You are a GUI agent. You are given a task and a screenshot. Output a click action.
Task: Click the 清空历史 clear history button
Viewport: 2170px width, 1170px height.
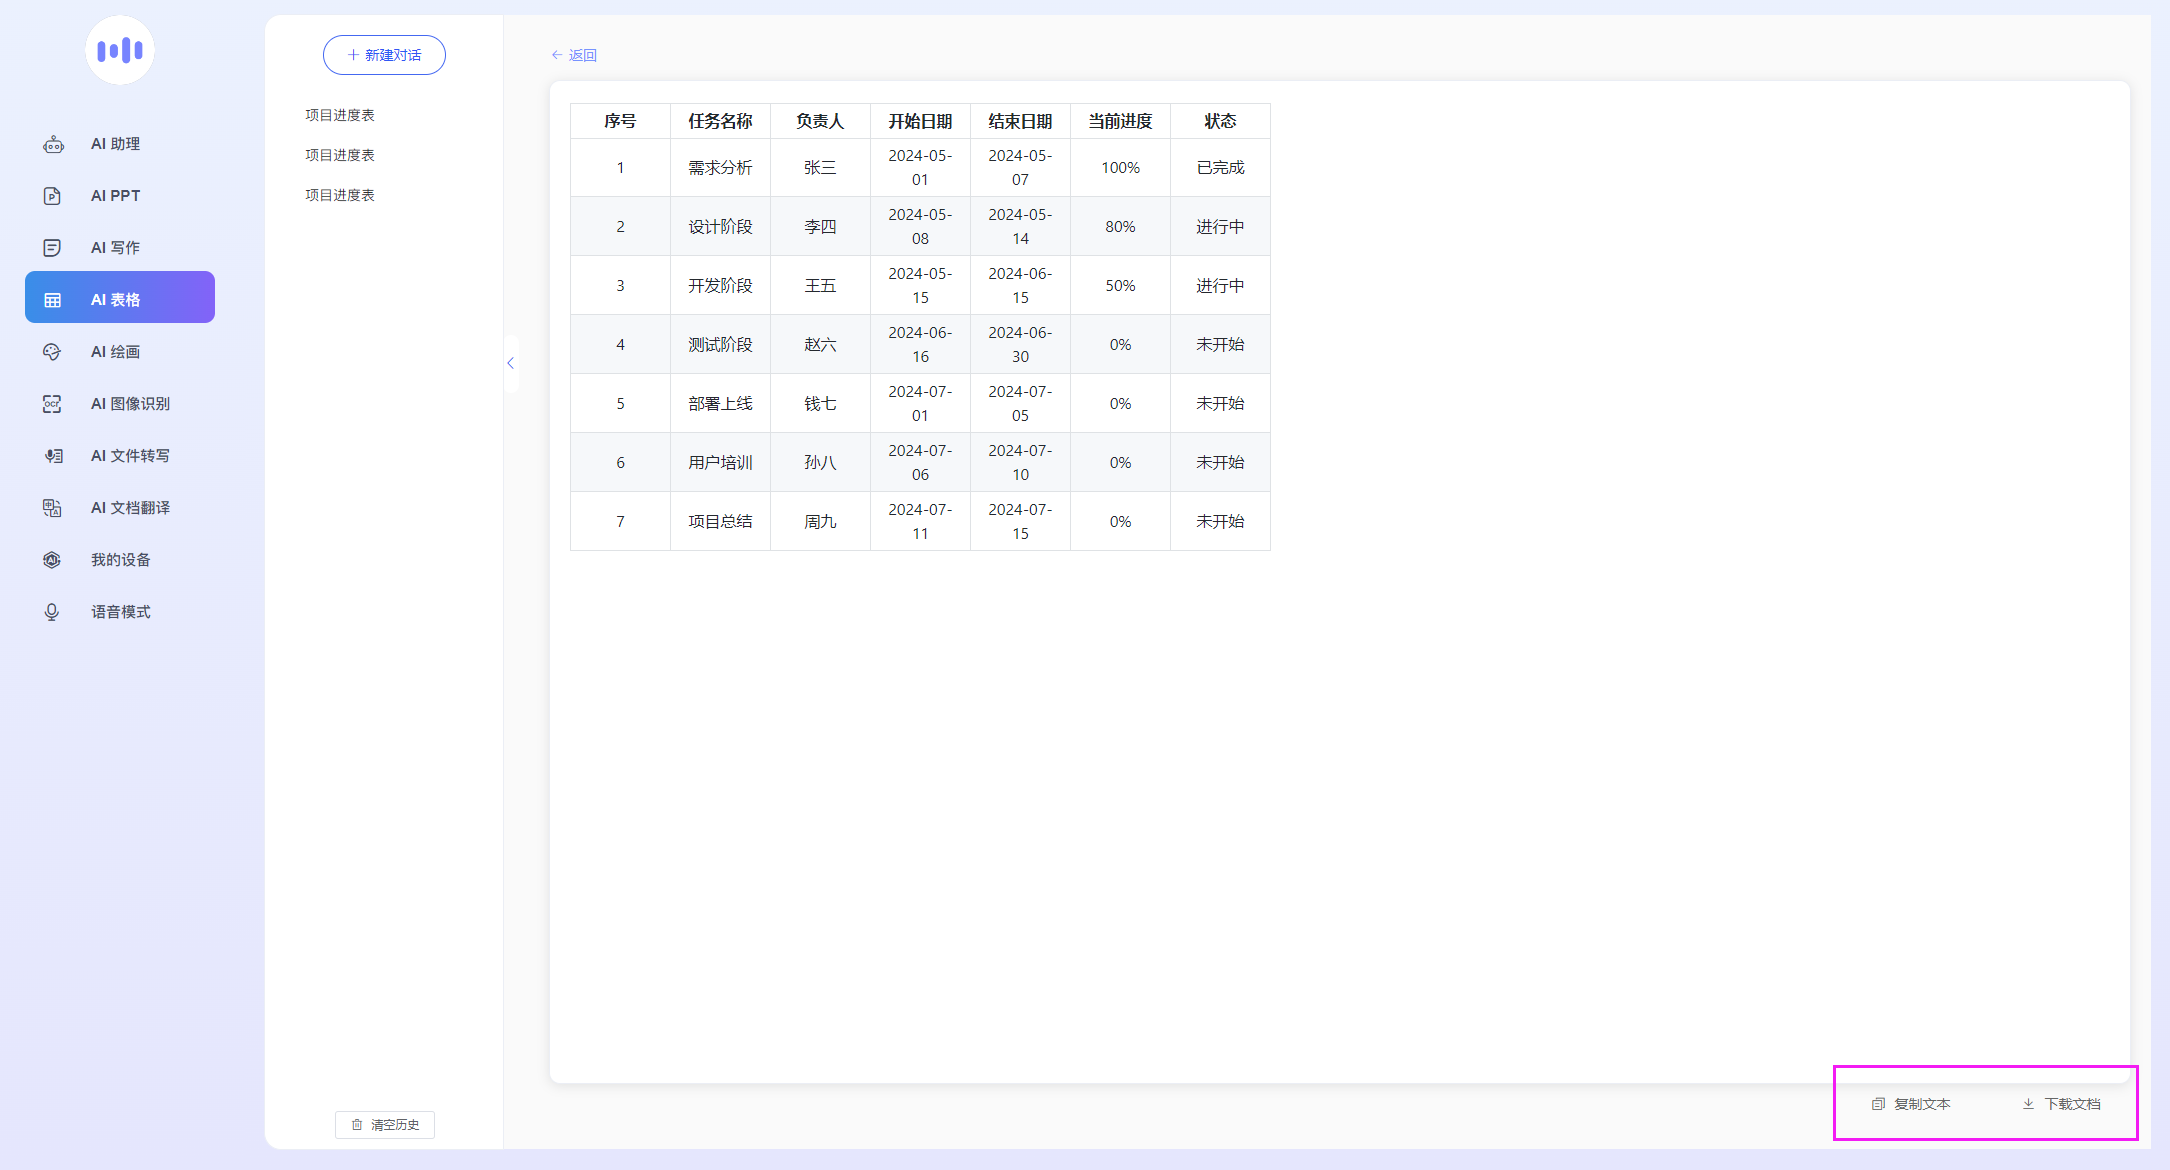point(385,1125)
